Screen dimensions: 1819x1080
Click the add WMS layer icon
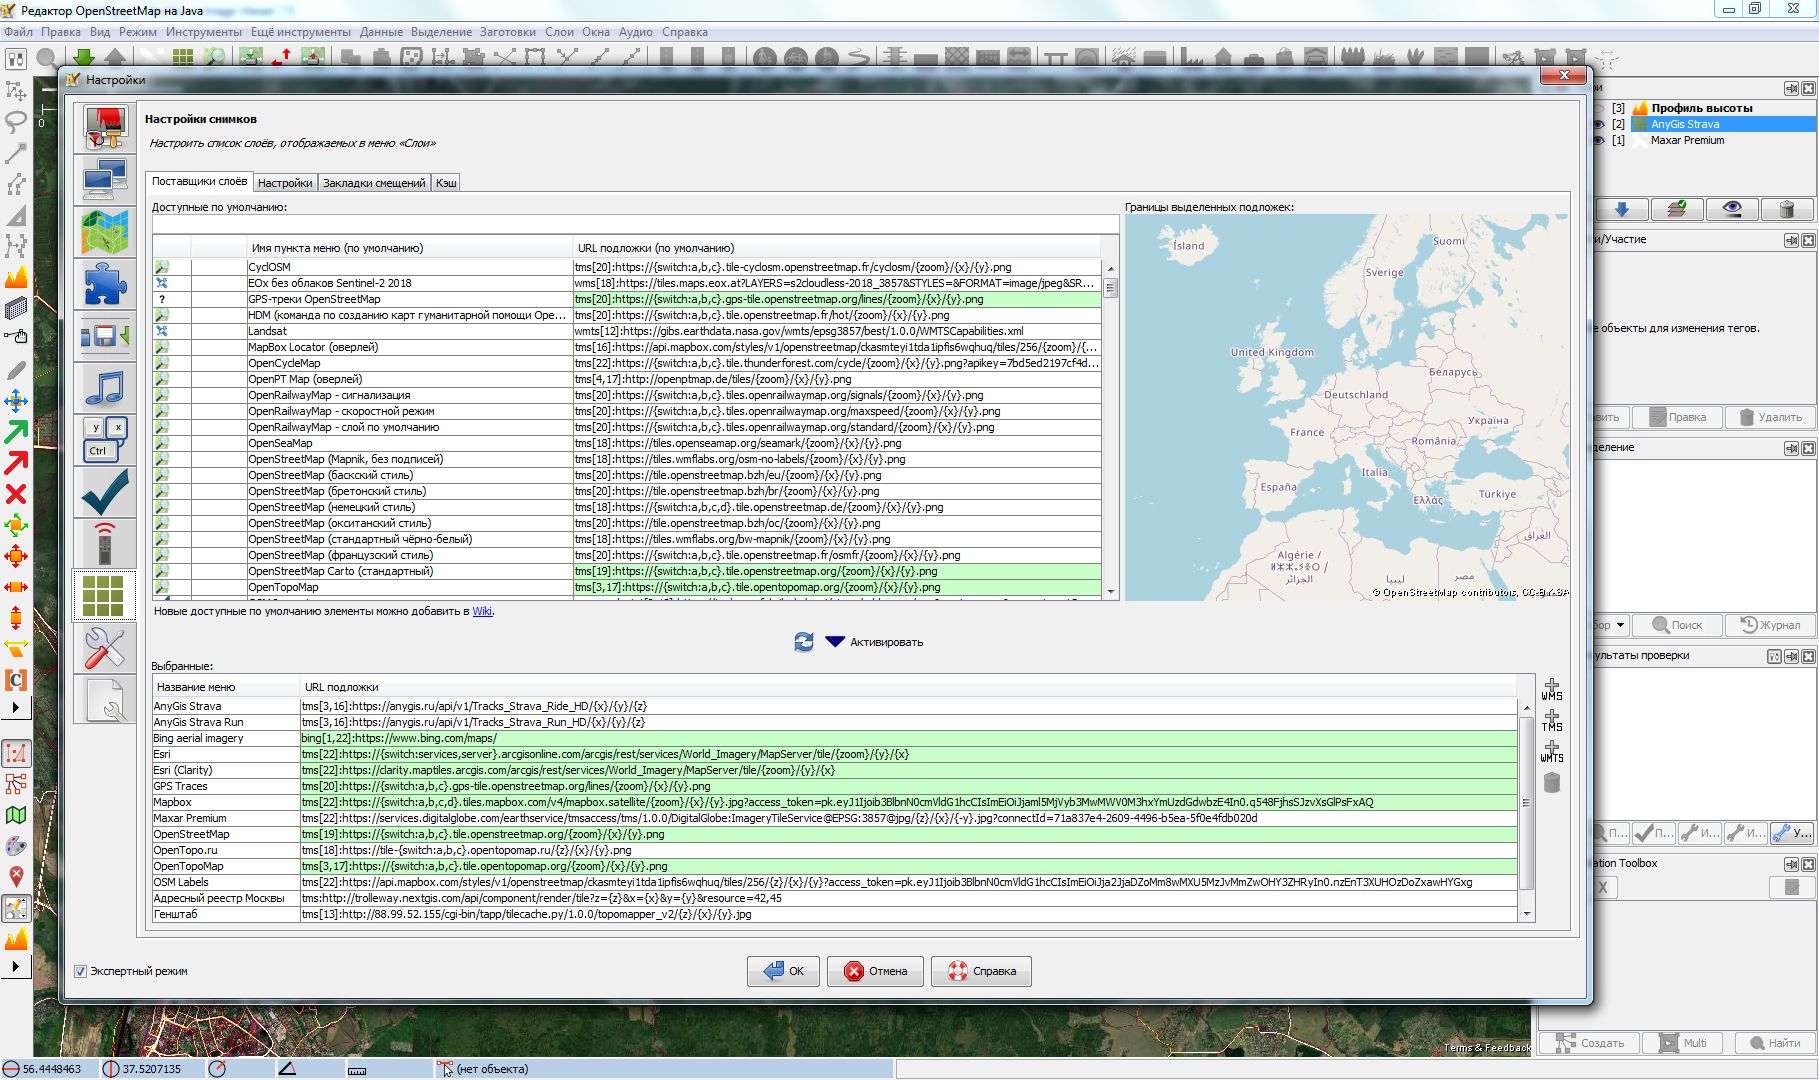pos(1552,689)
